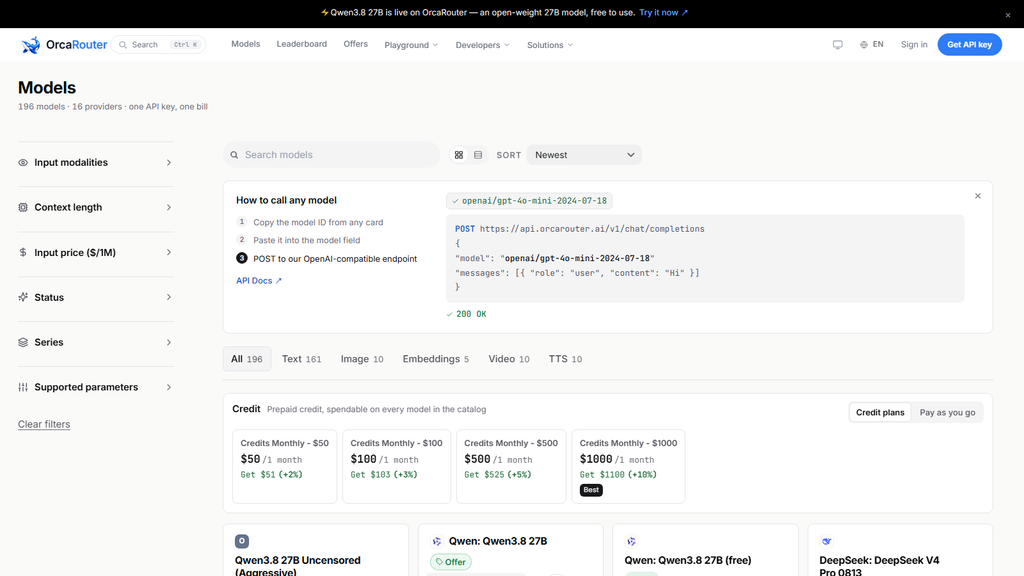Expand the Series filter

(95, 342)
